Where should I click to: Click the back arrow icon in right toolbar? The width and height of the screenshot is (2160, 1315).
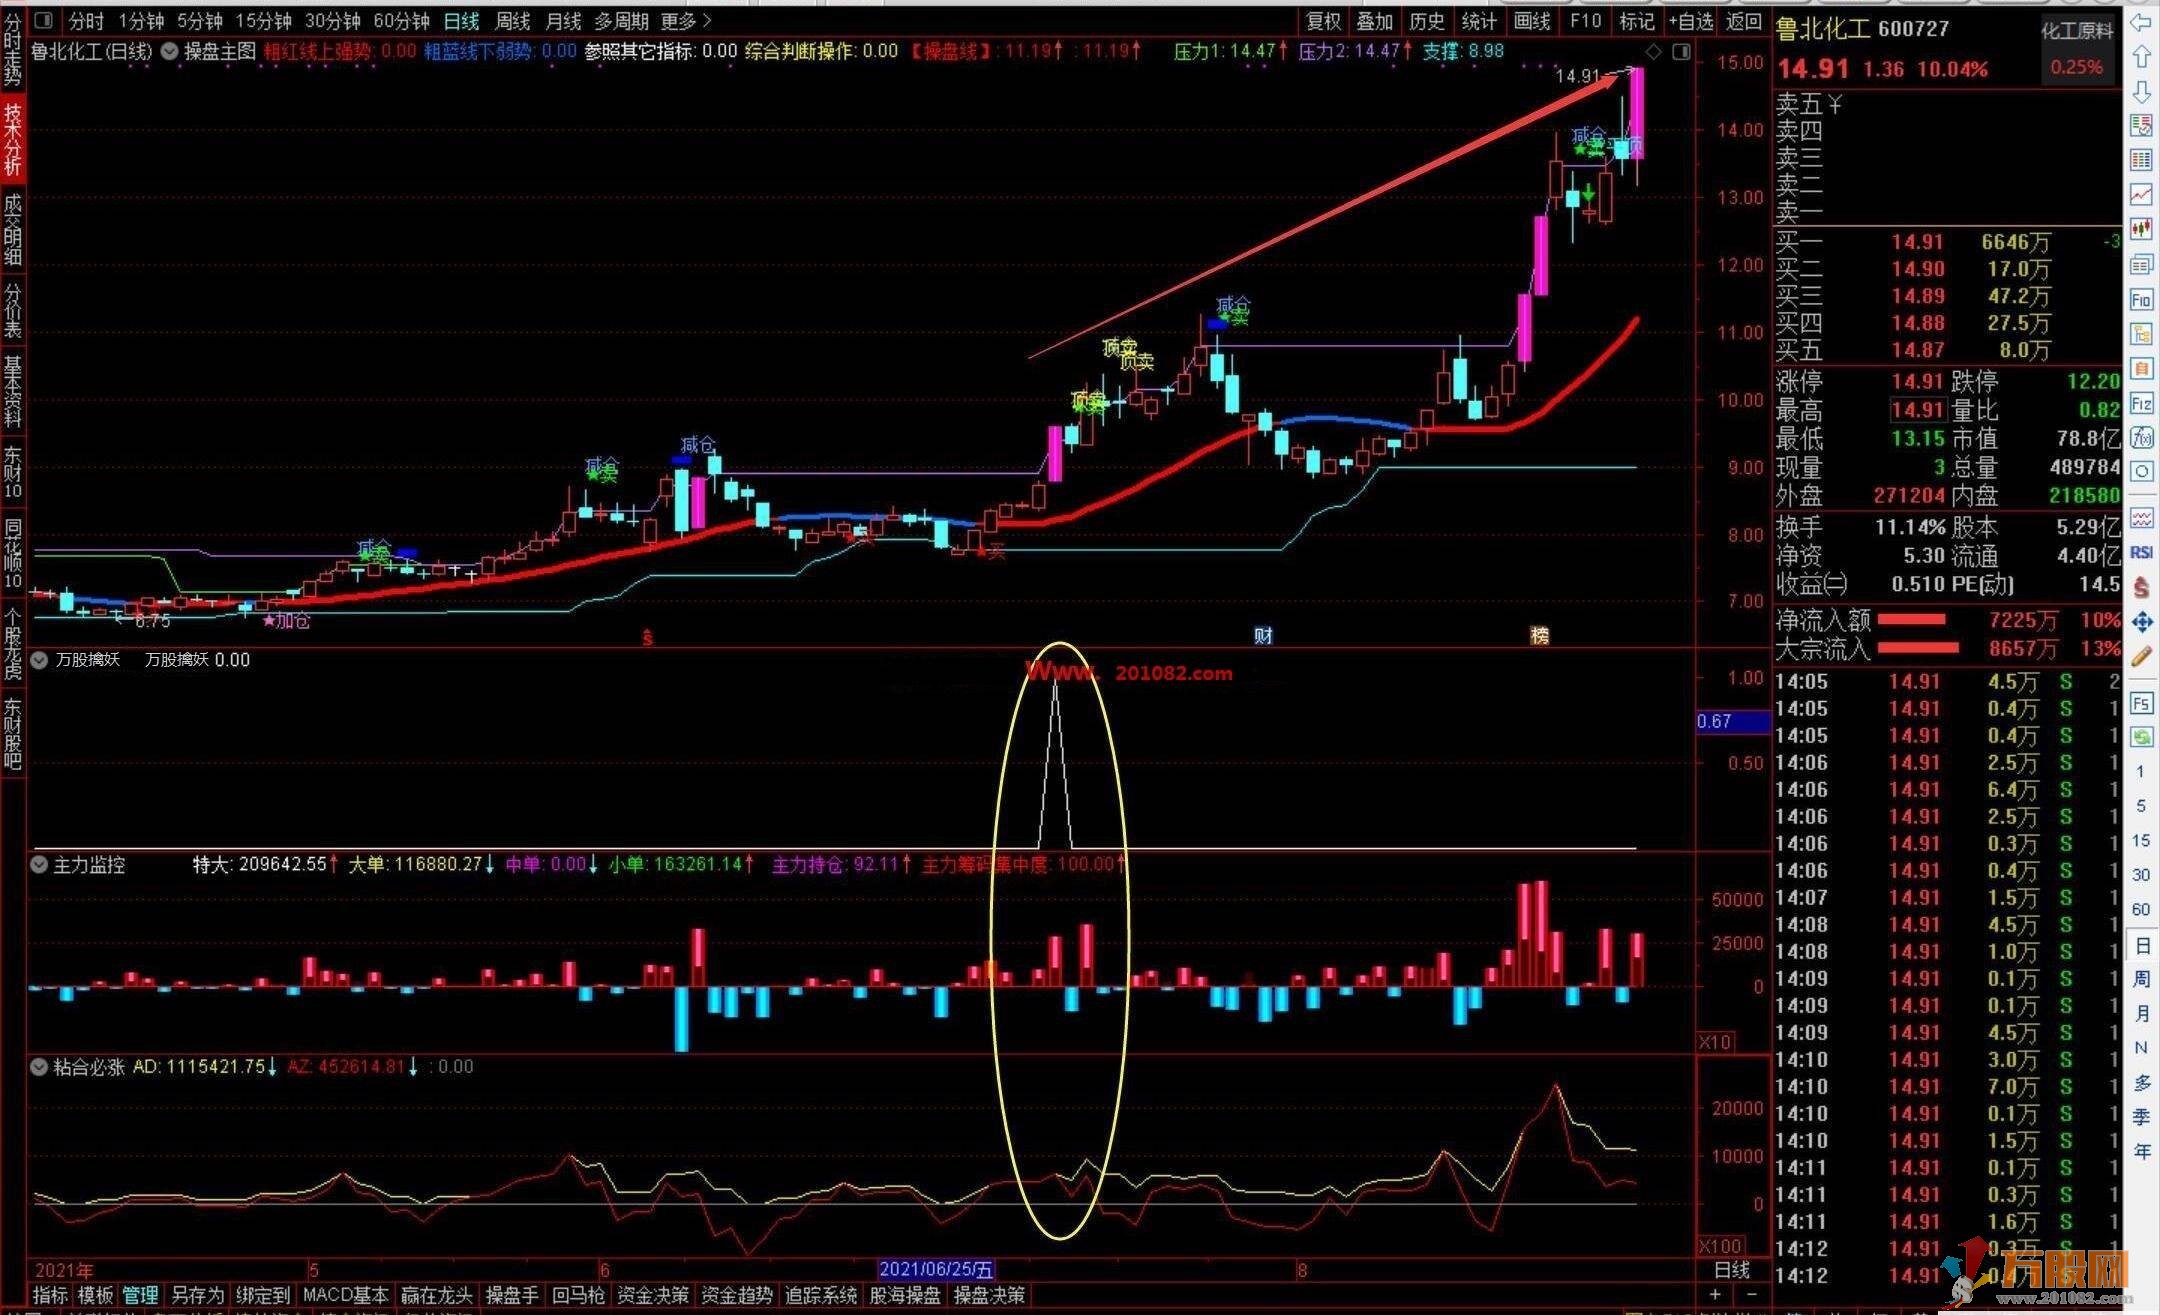pyautogui.click(x=2141, y=22)
